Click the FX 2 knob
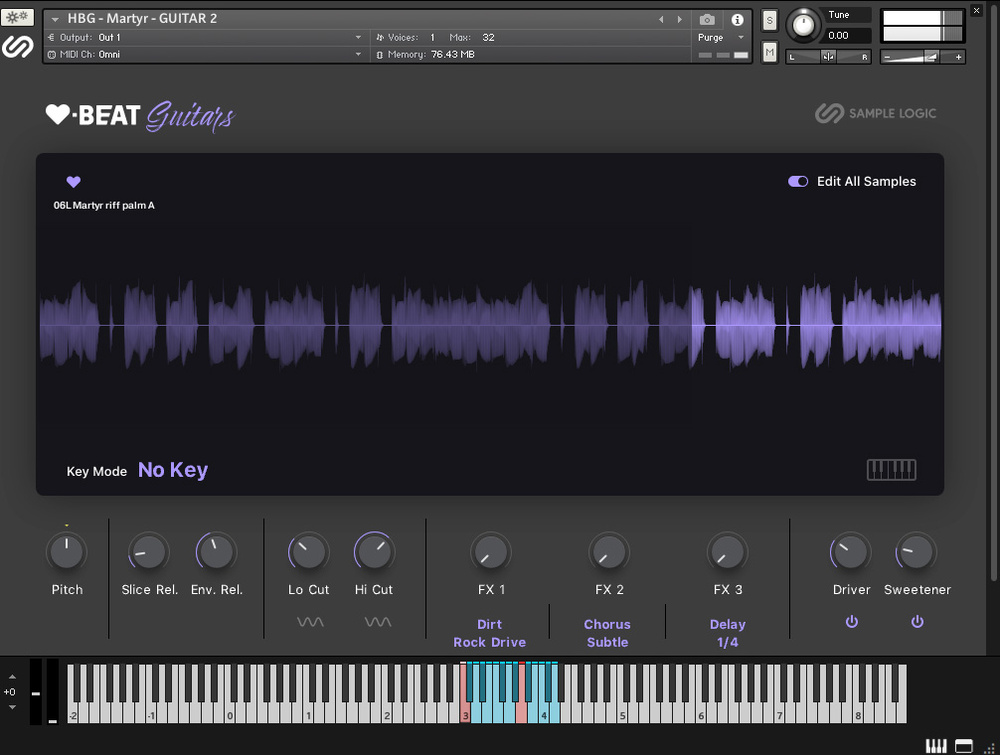This screenshot has width=1000, height=755. (x=609, y=552)
